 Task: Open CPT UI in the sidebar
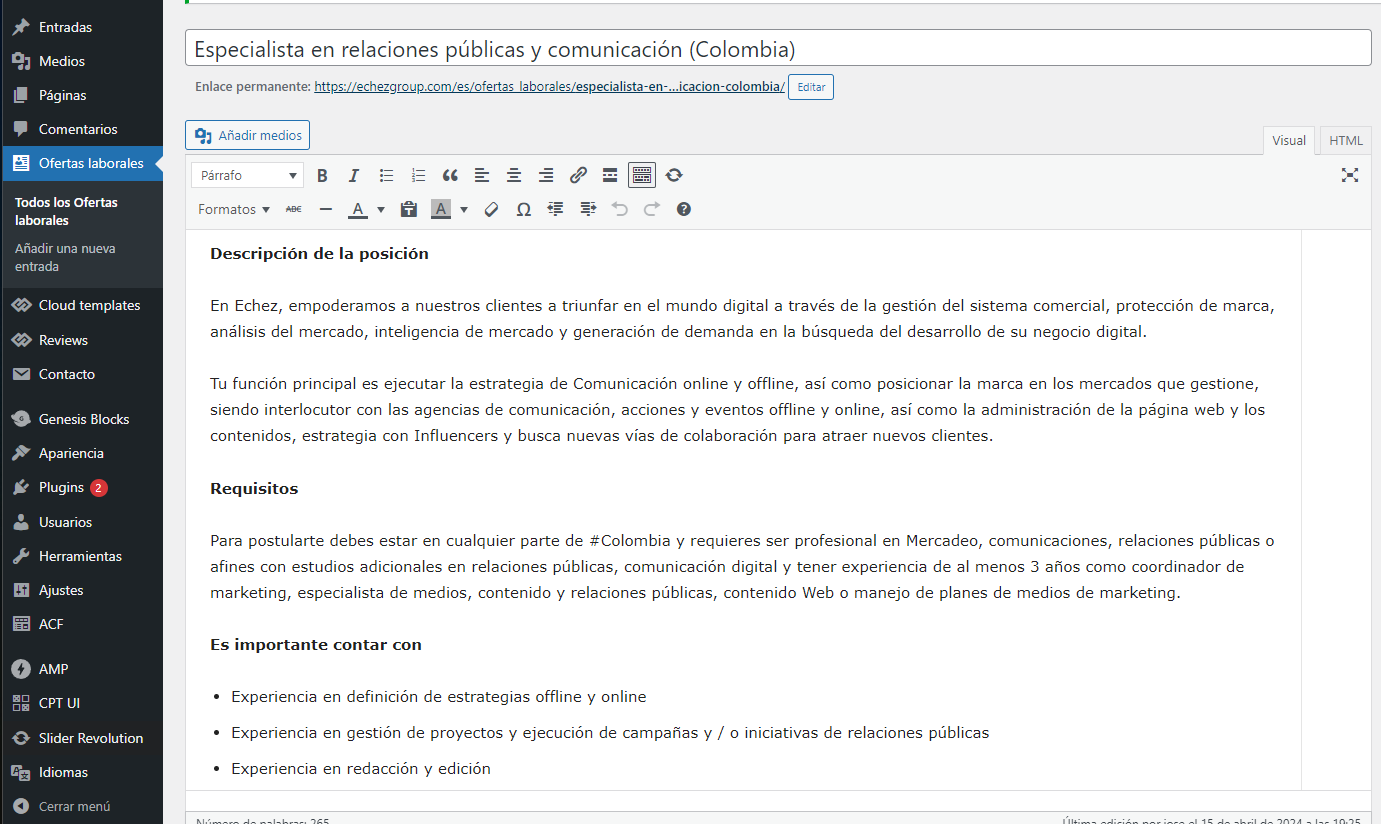pyautogui.click(x=81, y=703)
